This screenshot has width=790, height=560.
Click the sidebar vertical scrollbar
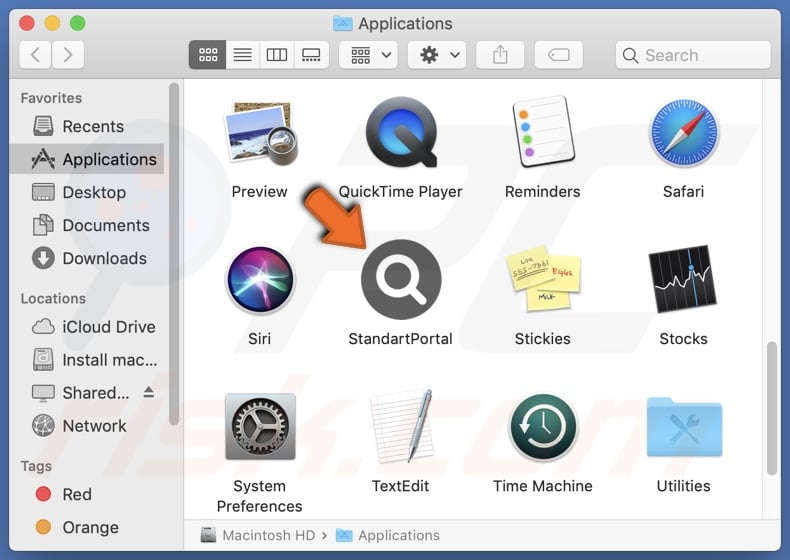click(174, 254)
